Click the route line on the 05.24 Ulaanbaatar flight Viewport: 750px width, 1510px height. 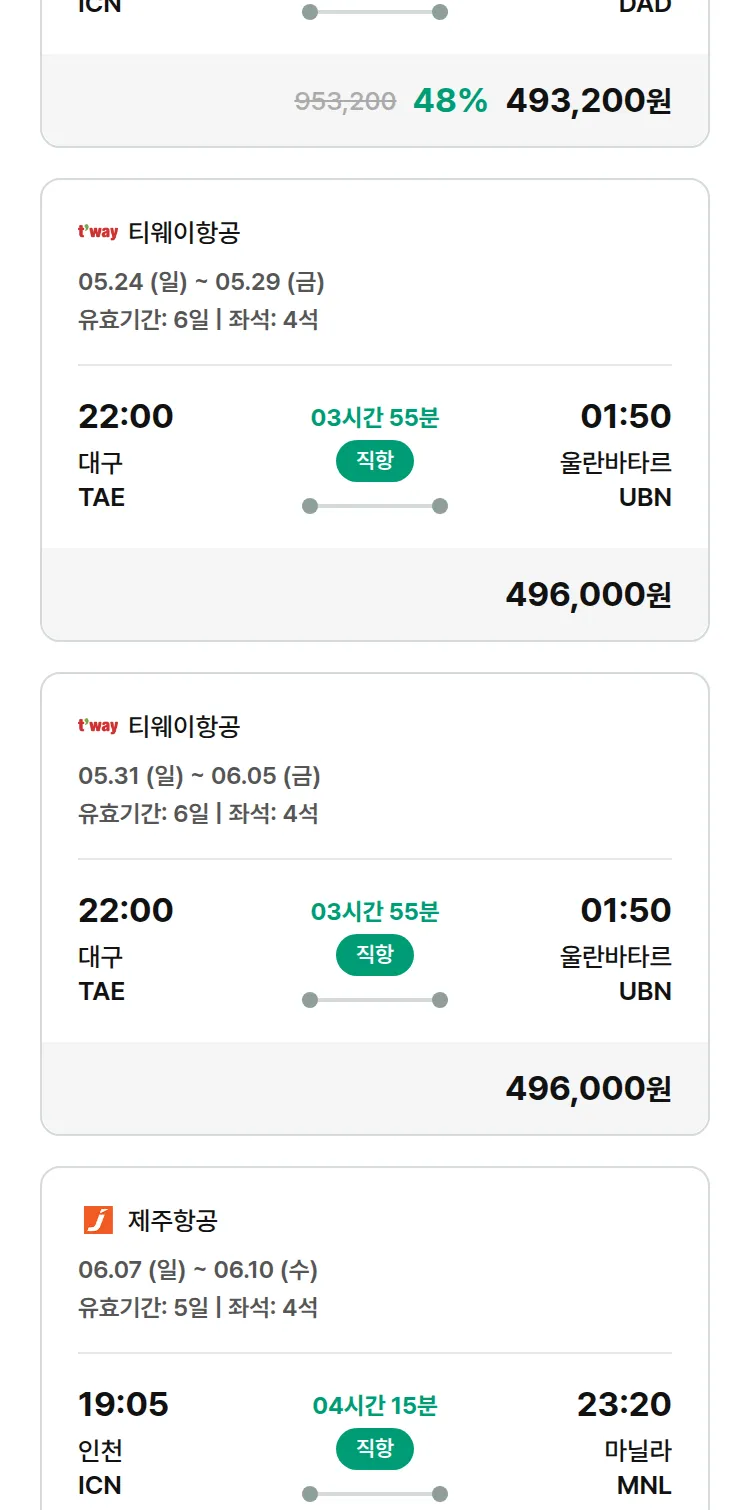pyautogui.click(x=375, y=506)
